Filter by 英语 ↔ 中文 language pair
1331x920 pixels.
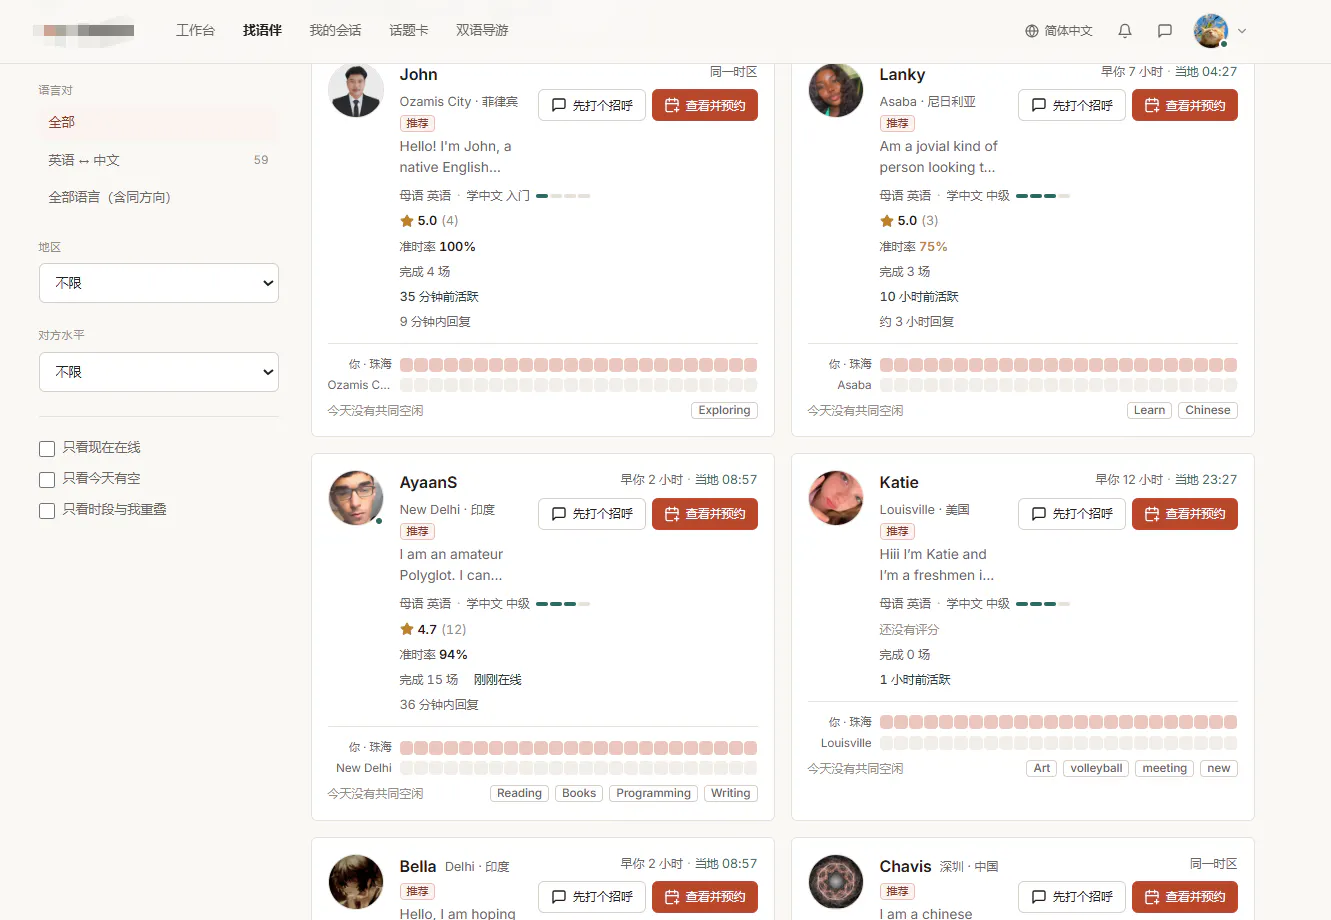coord(158,160)
